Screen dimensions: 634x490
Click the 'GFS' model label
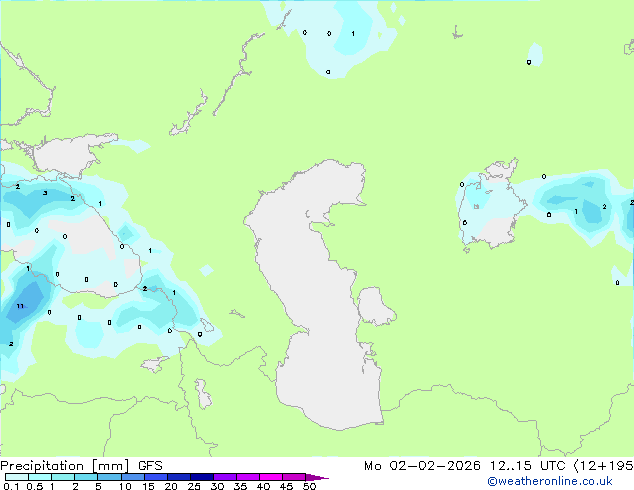(150, 466)
